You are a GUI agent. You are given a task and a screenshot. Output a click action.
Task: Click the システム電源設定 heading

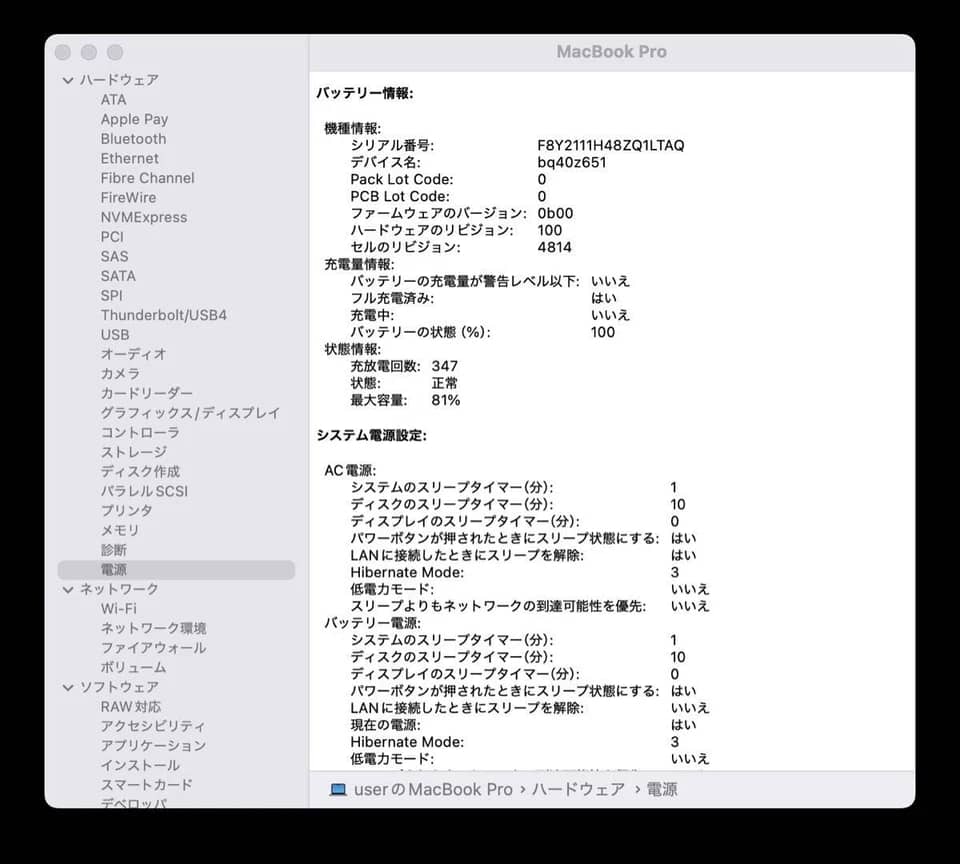pos(372,436)
